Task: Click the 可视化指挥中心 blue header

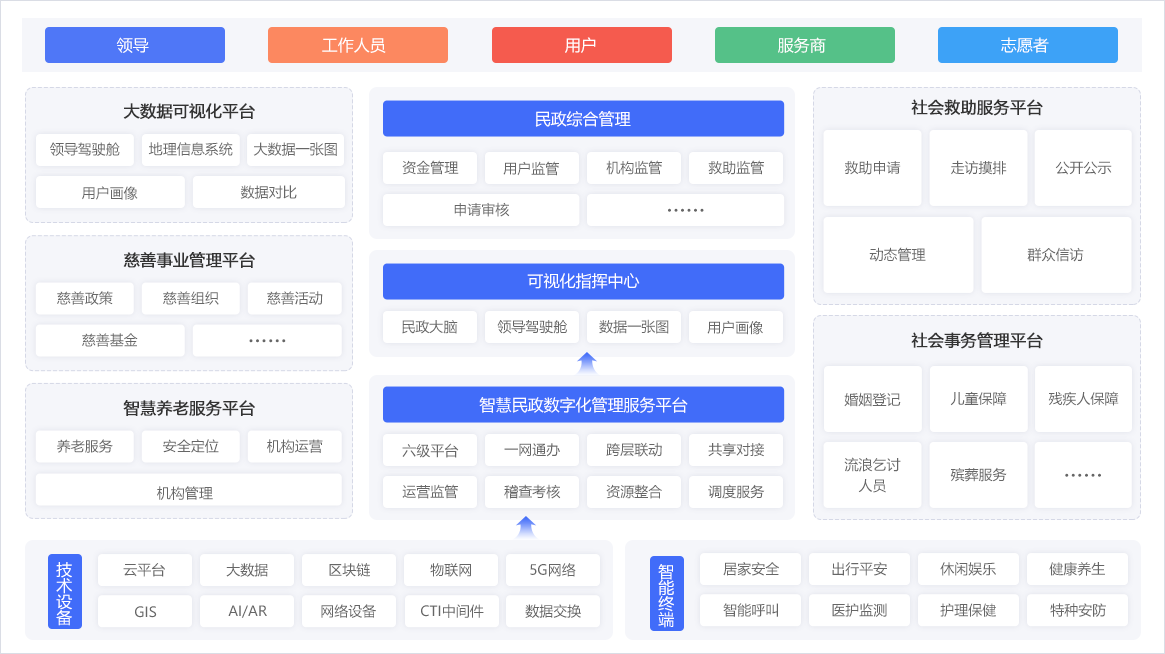Action: point(583,281)
